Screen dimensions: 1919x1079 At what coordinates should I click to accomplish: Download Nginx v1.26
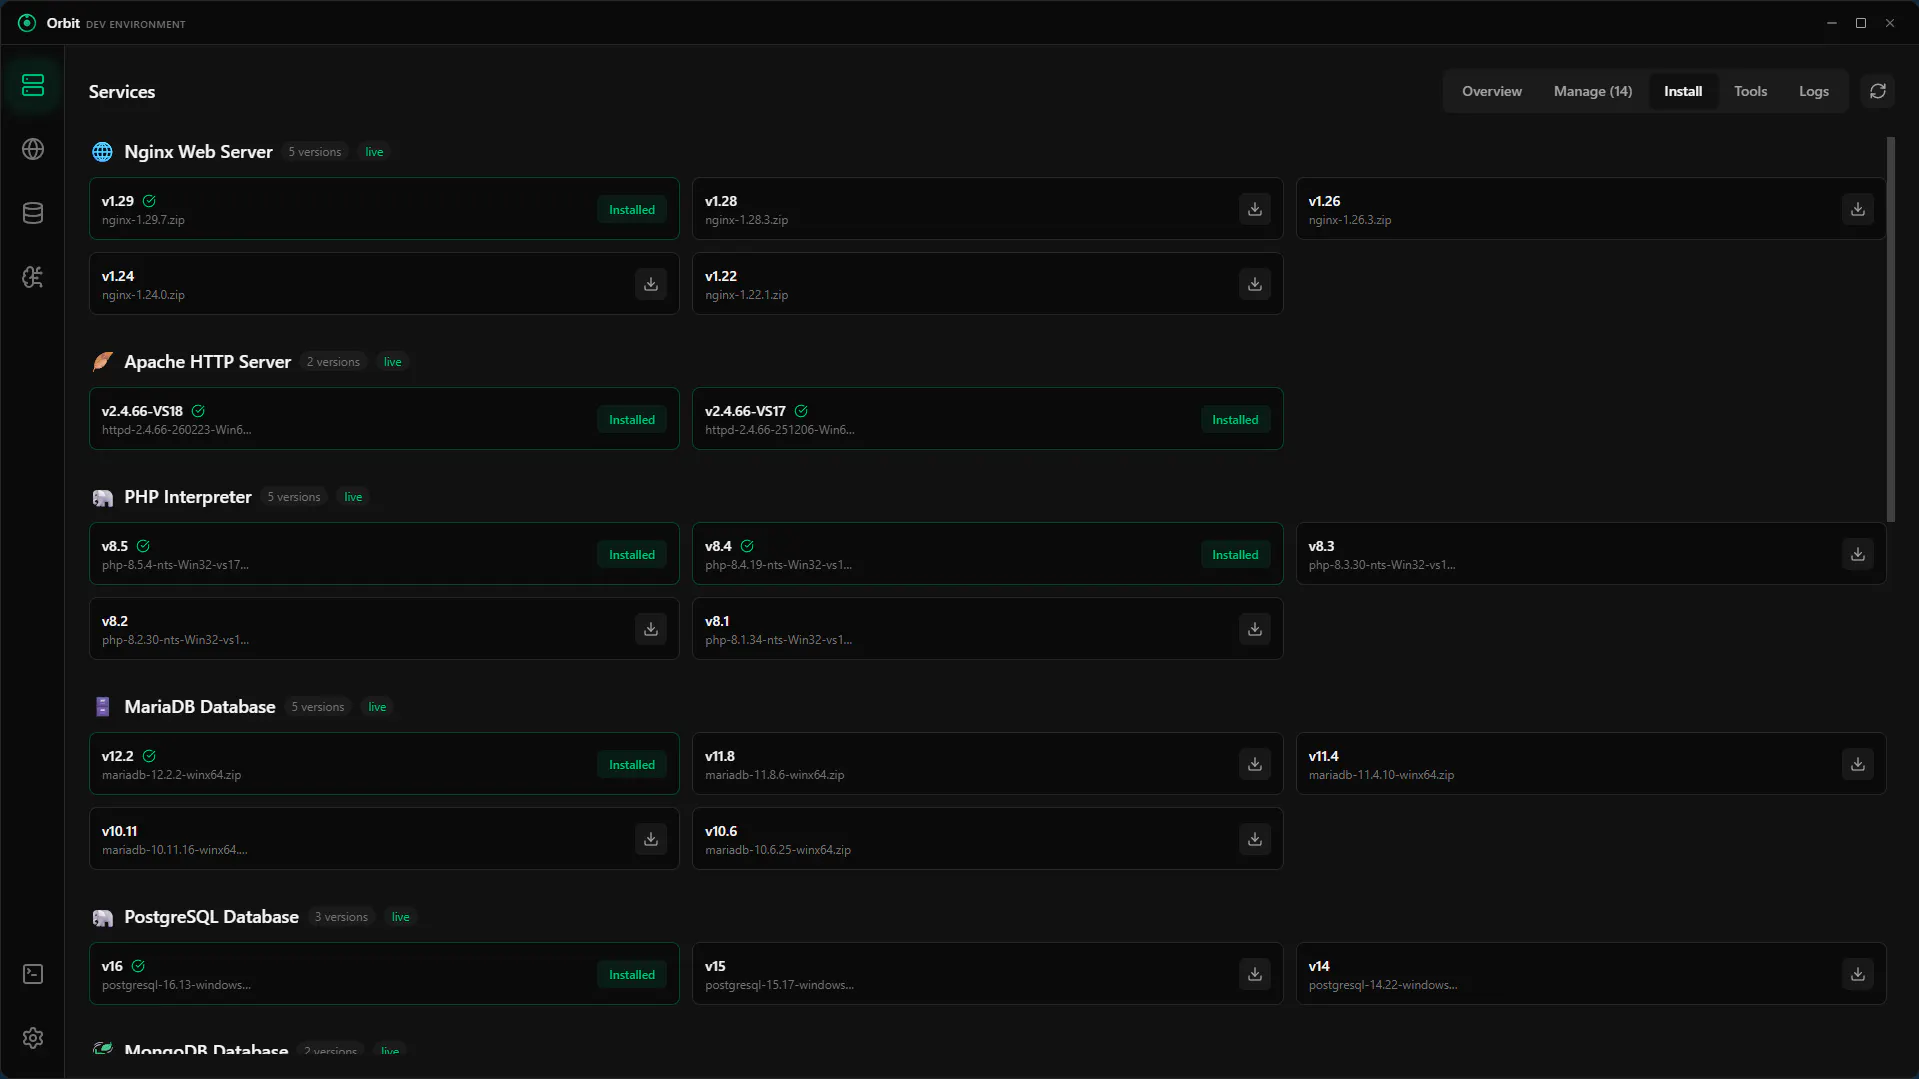[x=1857, y=209]
